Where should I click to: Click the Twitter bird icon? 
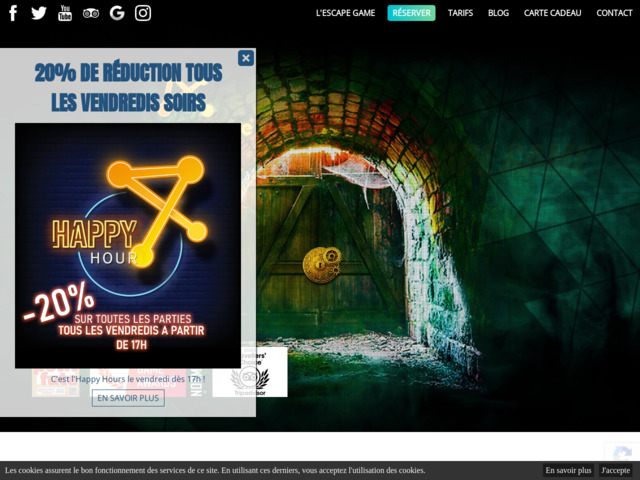point(39,13)
